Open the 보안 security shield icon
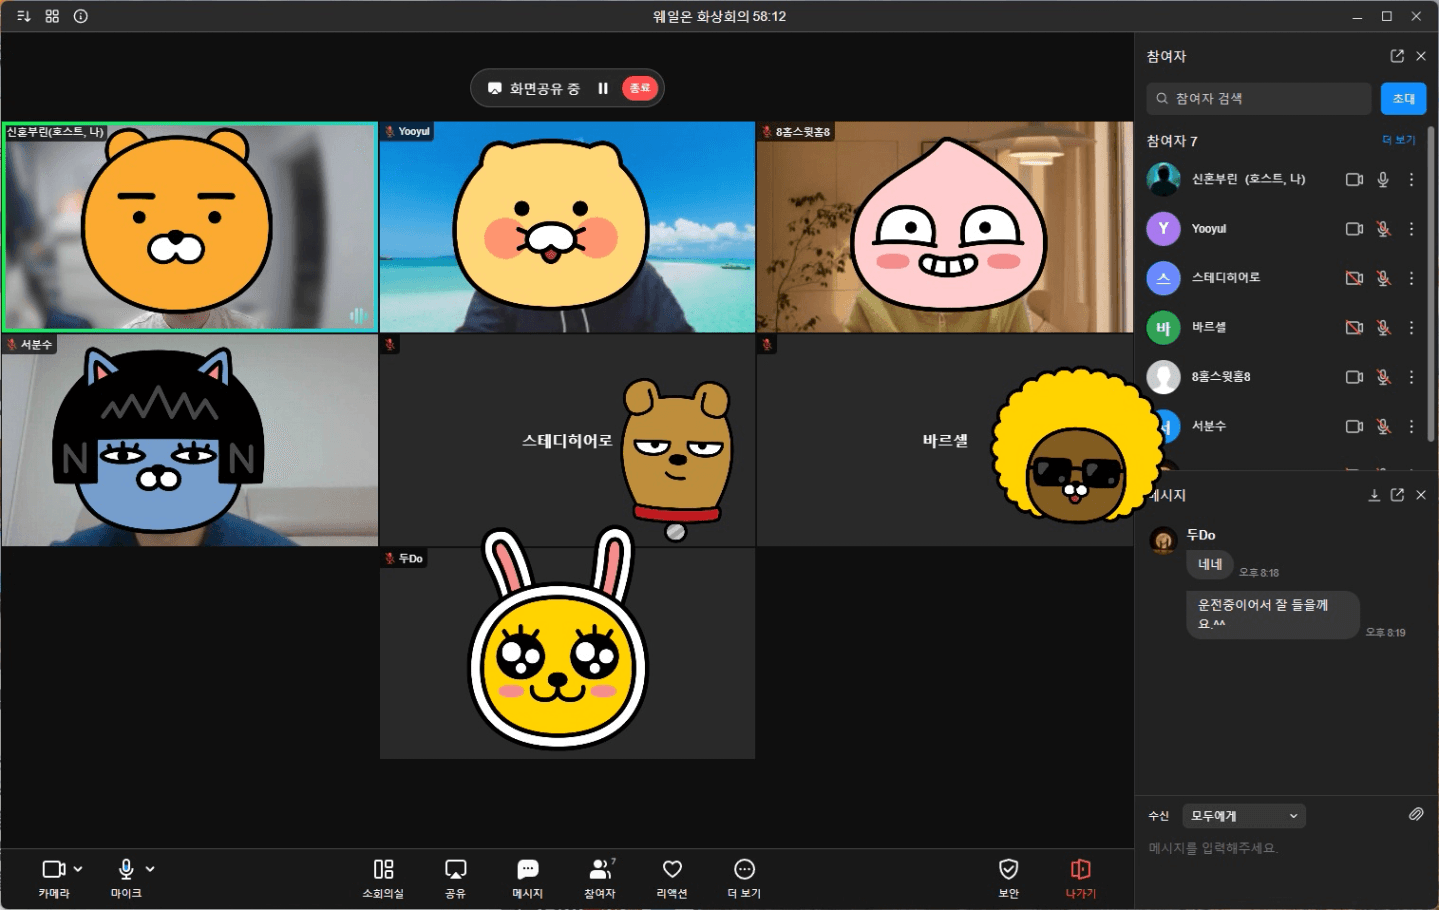The width and height of the screenshot is (1439, 910). coord(1008,869)
